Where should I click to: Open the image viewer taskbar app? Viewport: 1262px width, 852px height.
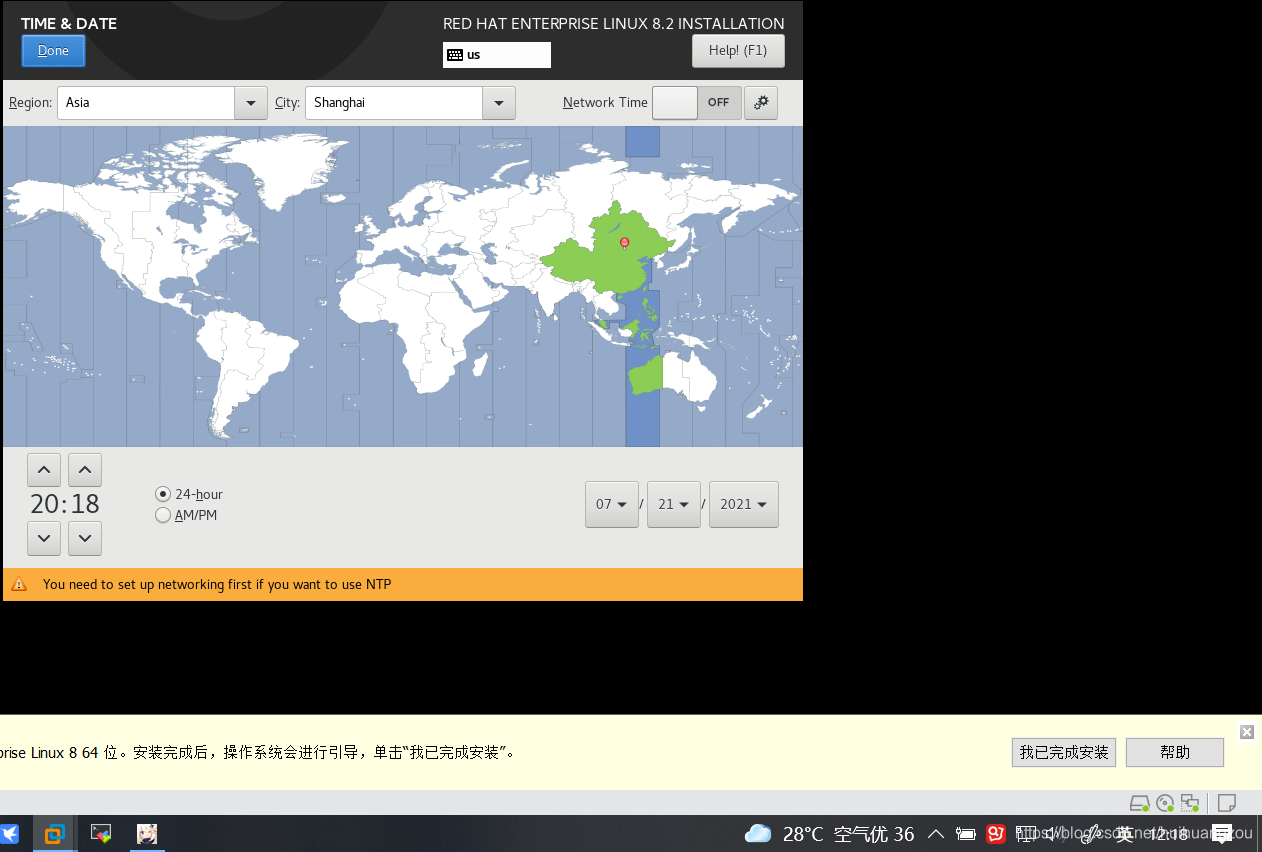(x=101, y=833)
